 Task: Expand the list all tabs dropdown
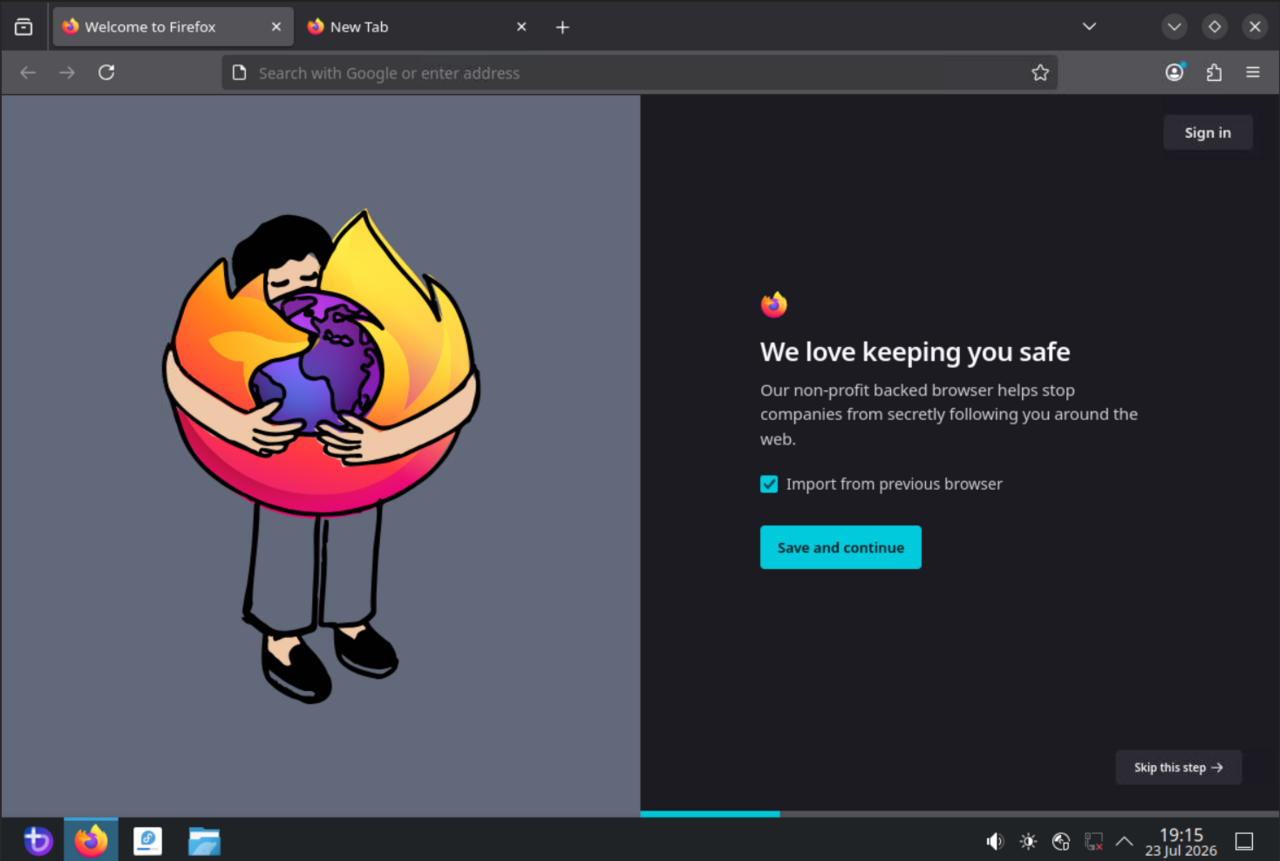[1089, 27]
